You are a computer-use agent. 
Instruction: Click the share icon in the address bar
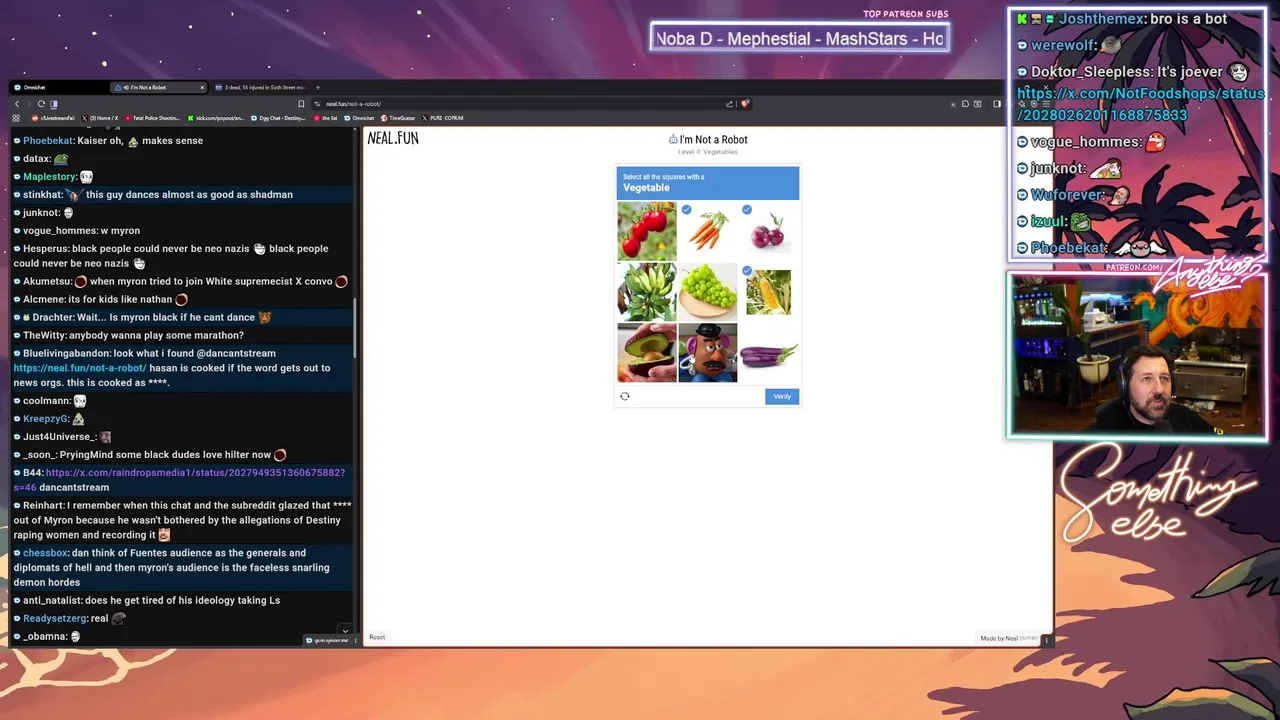[x=730, y=104]
